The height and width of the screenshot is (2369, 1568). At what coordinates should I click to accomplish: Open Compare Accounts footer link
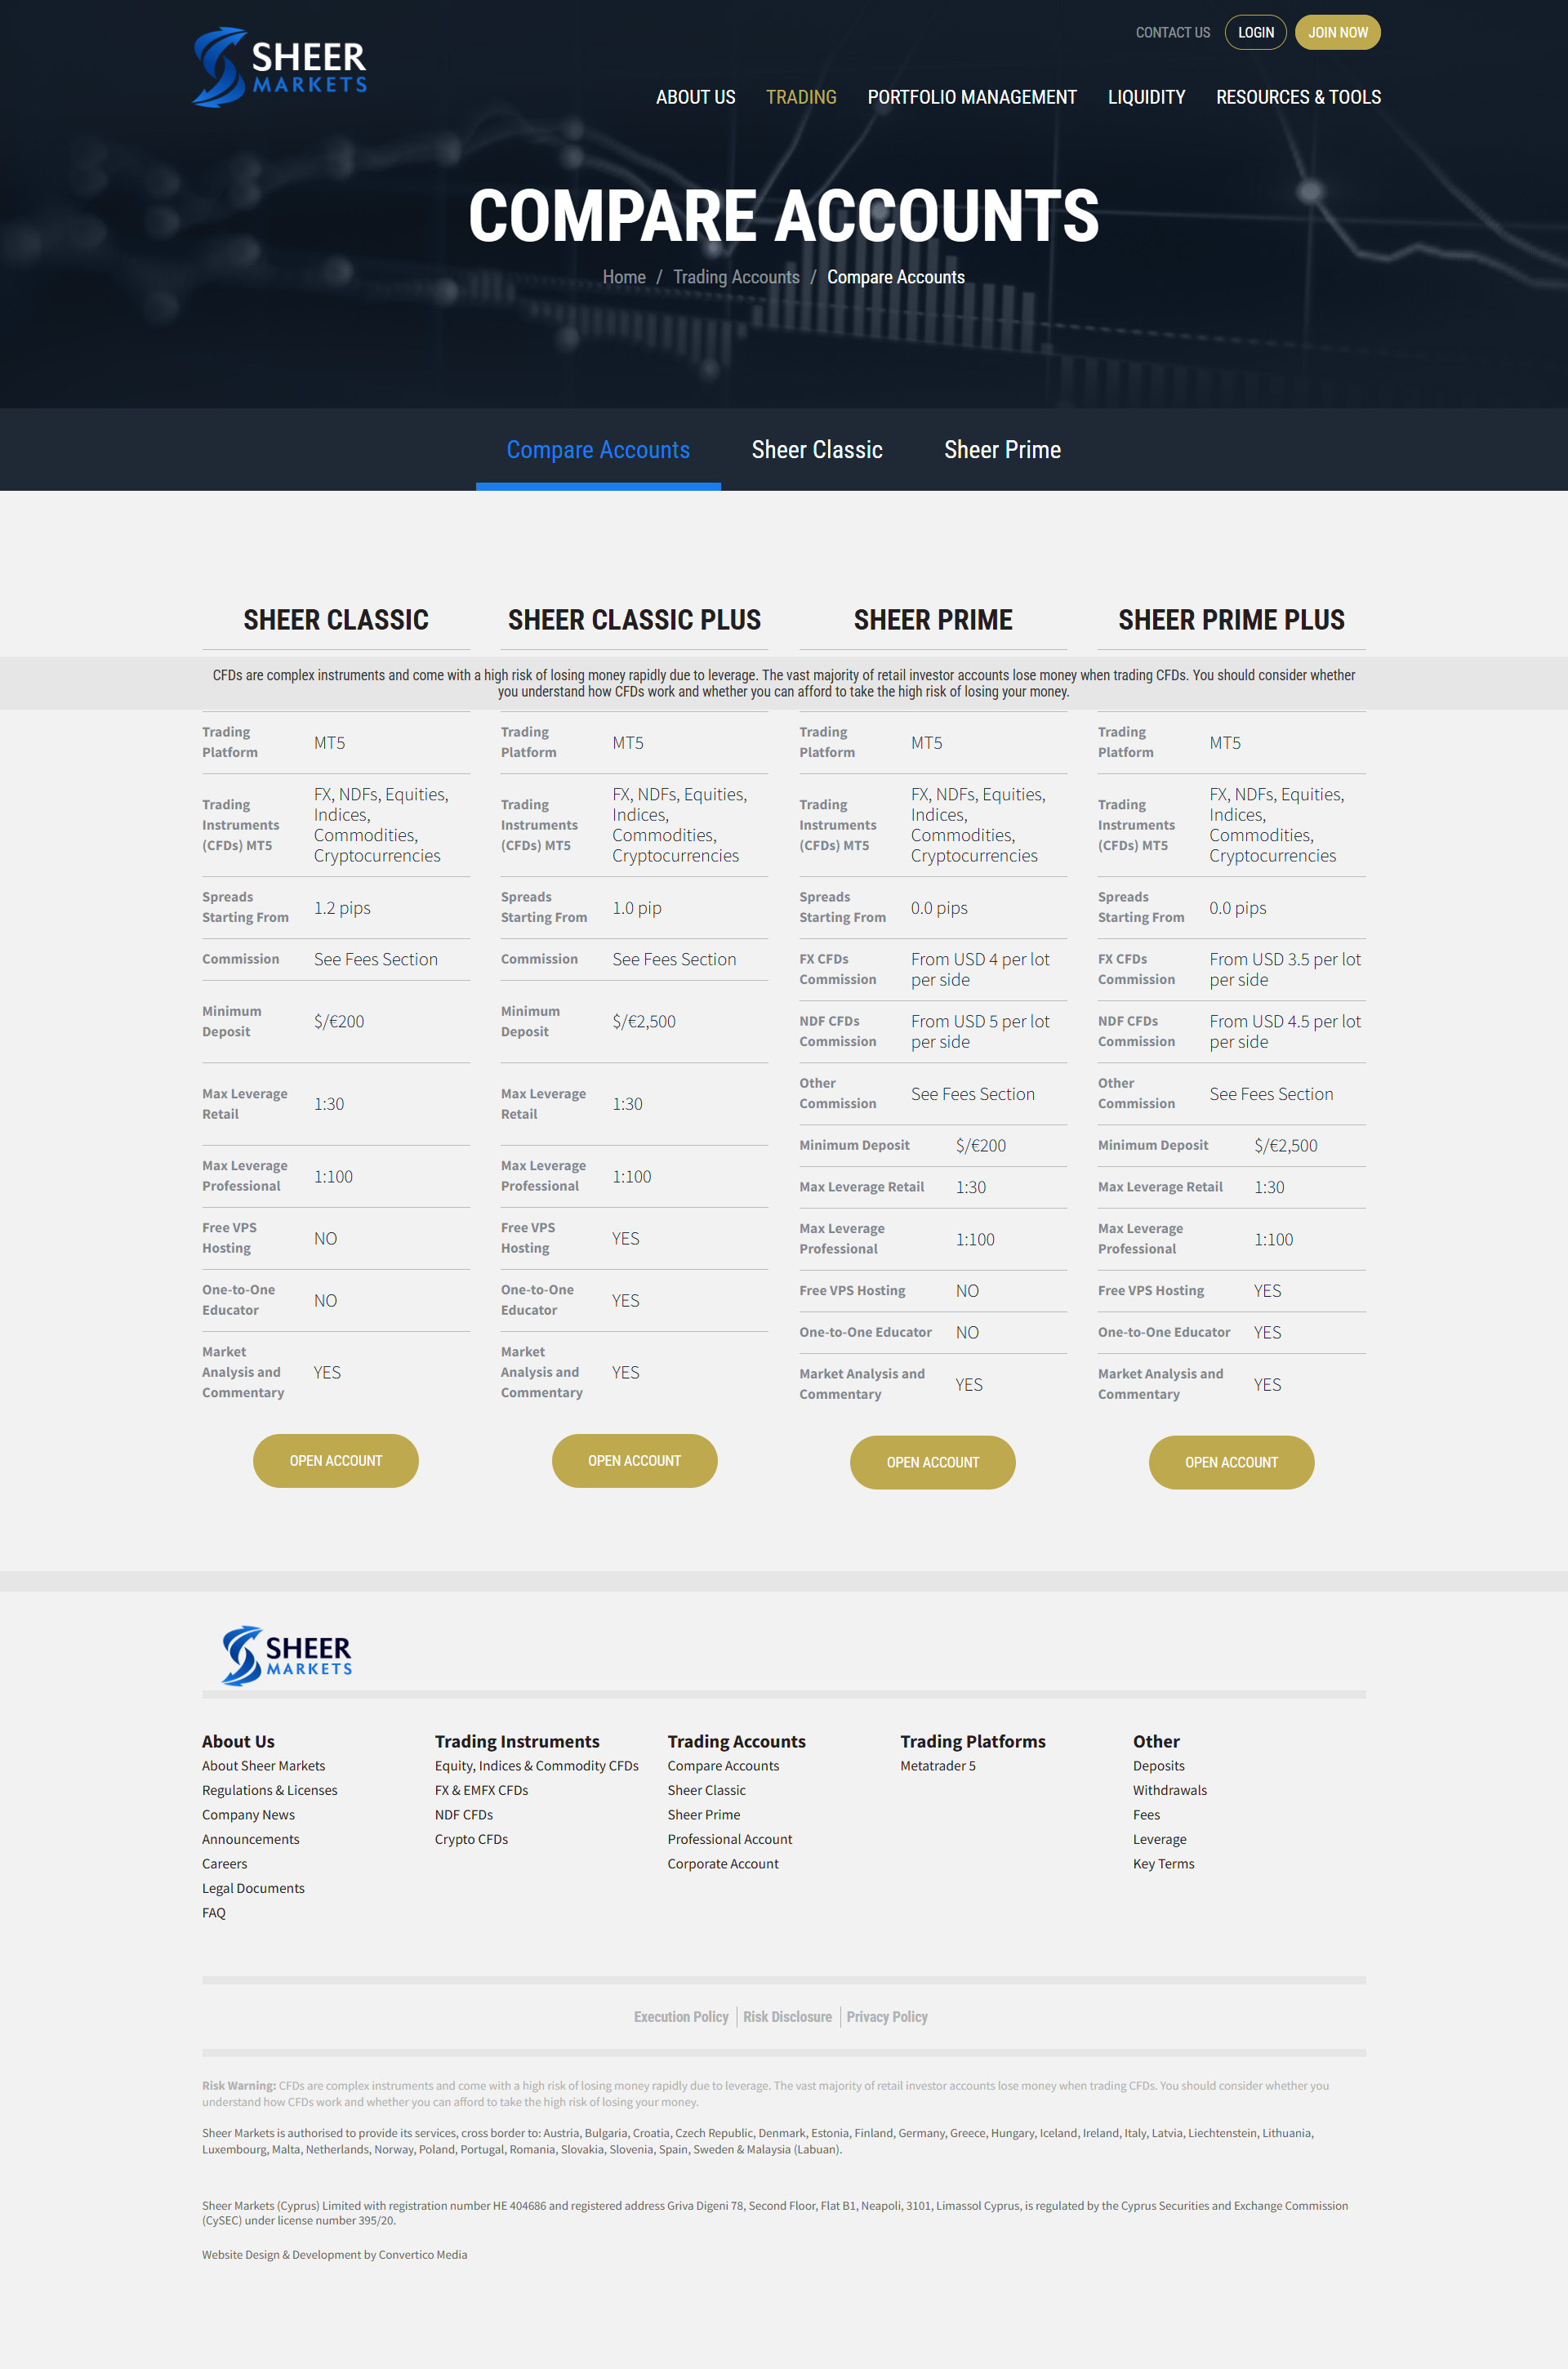[x=723, y=1766]
